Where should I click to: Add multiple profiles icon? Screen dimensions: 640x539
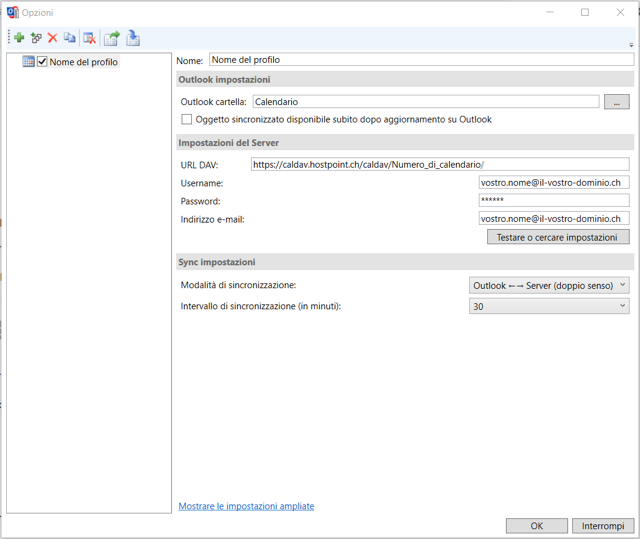point(36,38)
